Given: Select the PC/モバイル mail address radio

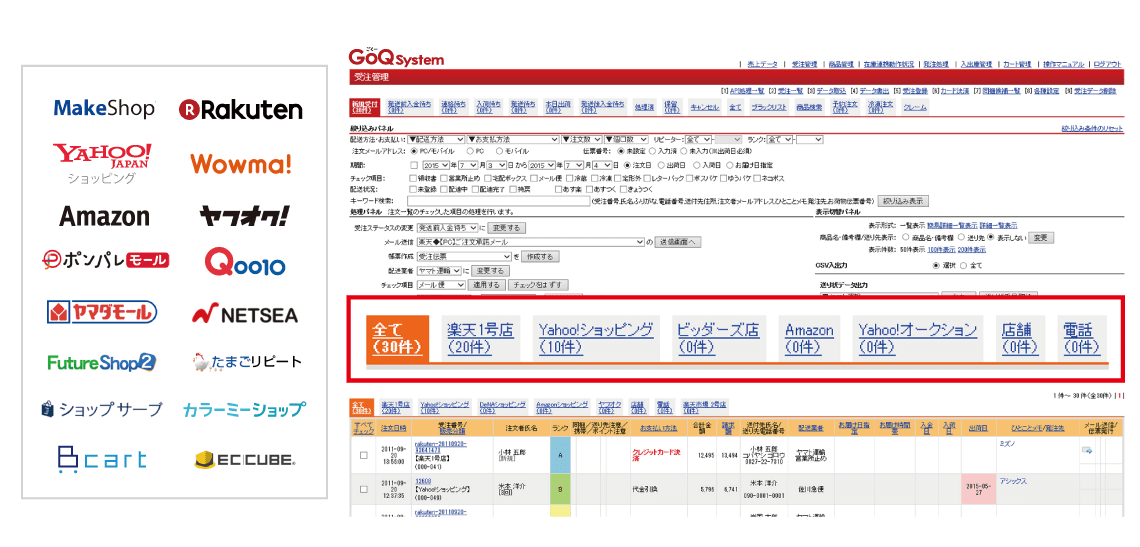Looking at the screenshot, I should click(414, 151).
